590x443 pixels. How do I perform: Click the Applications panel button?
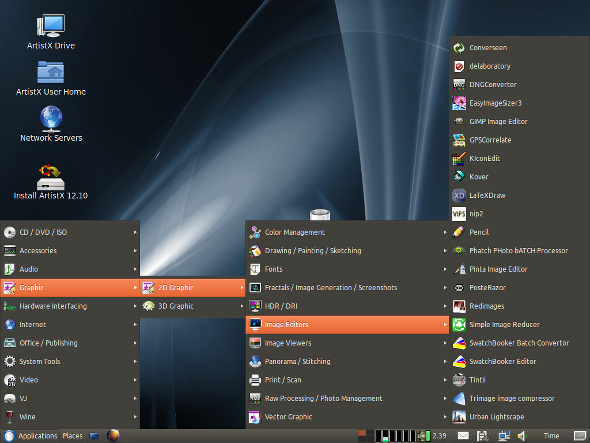pyautogui.click(x=30, y=436)
